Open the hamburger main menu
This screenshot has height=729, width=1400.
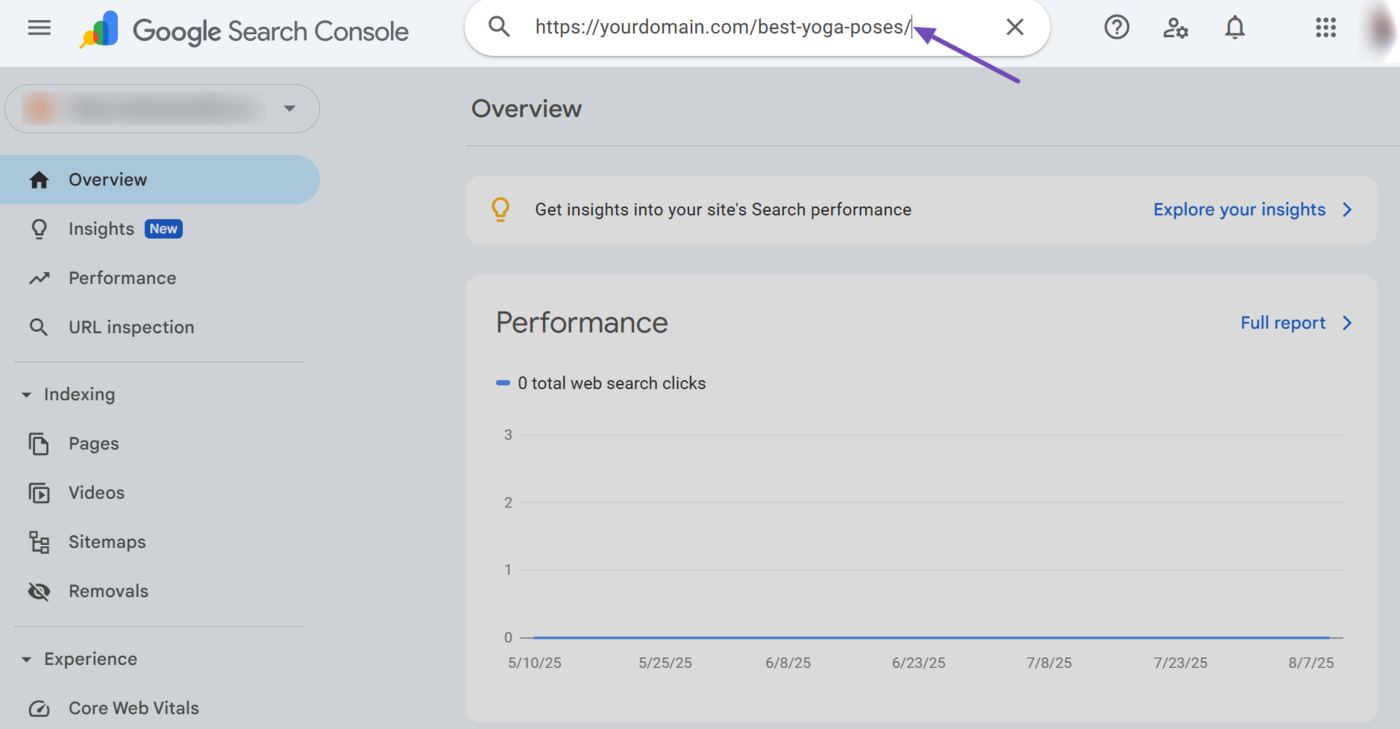click(39, 28)
